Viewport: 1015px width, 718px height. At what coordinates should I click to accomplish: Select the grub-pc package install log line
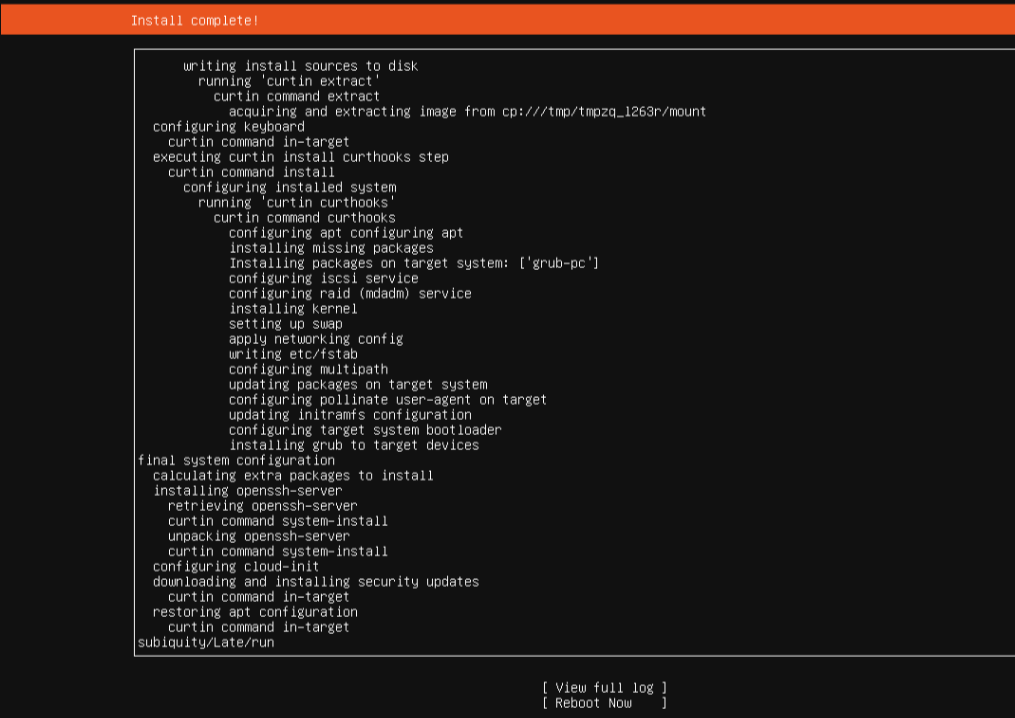(413, 263)
